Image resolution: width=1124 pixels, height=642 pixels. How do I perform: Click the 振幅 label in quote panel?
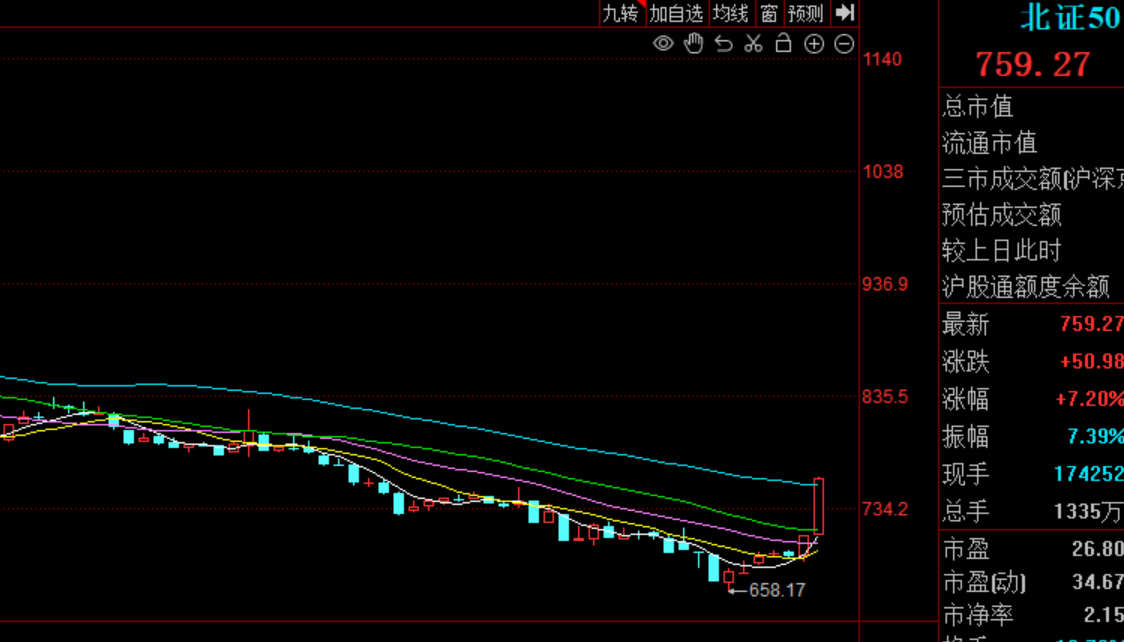tap(966, 436)
